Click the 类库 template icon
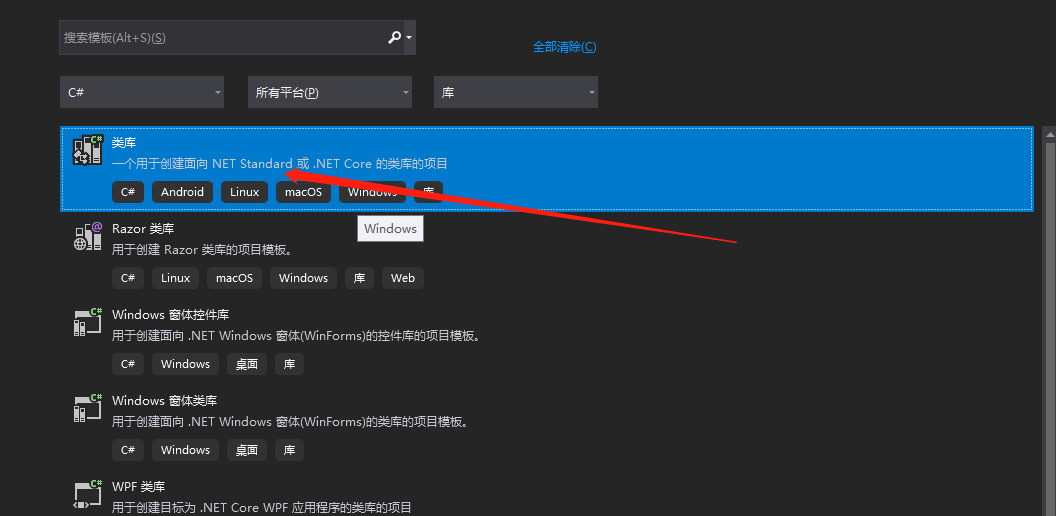This screenshot has height=516, width=1056. click(88, 150)
